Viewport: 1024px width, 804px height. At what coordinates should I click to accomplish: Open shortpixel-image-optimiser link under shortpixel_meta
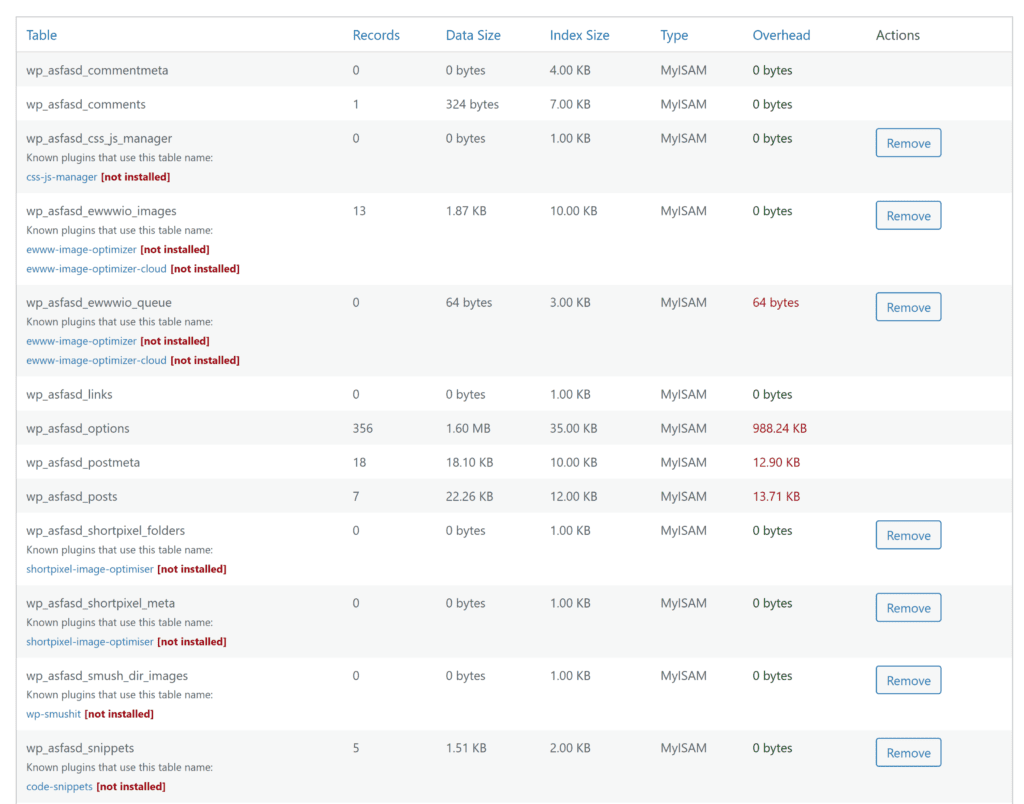coord(89,641)
